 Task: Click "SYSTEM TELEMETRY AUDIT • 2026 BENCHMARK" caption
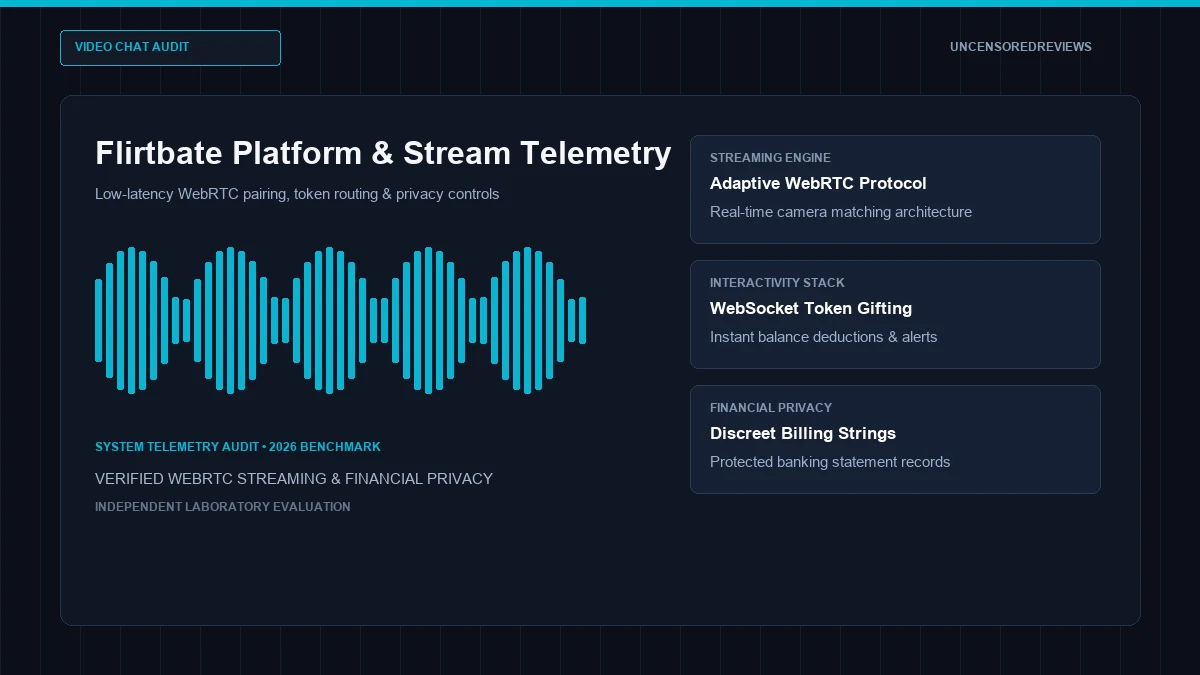(x=238, y=447)
